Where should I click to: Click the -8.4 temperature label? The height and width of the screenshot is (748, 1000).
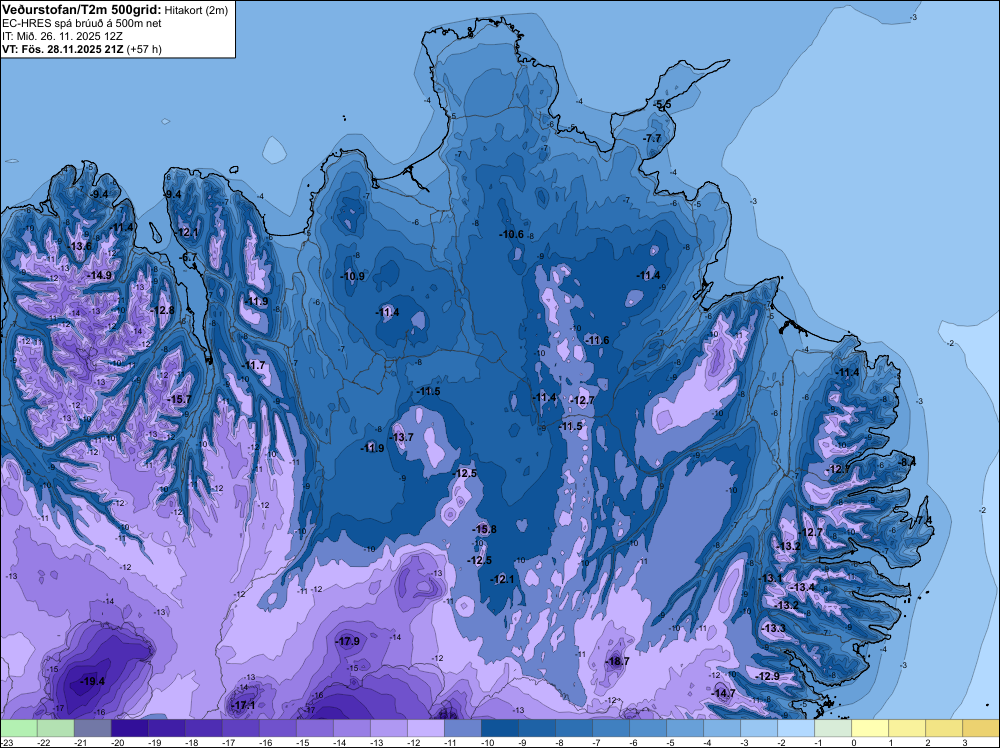906,462
